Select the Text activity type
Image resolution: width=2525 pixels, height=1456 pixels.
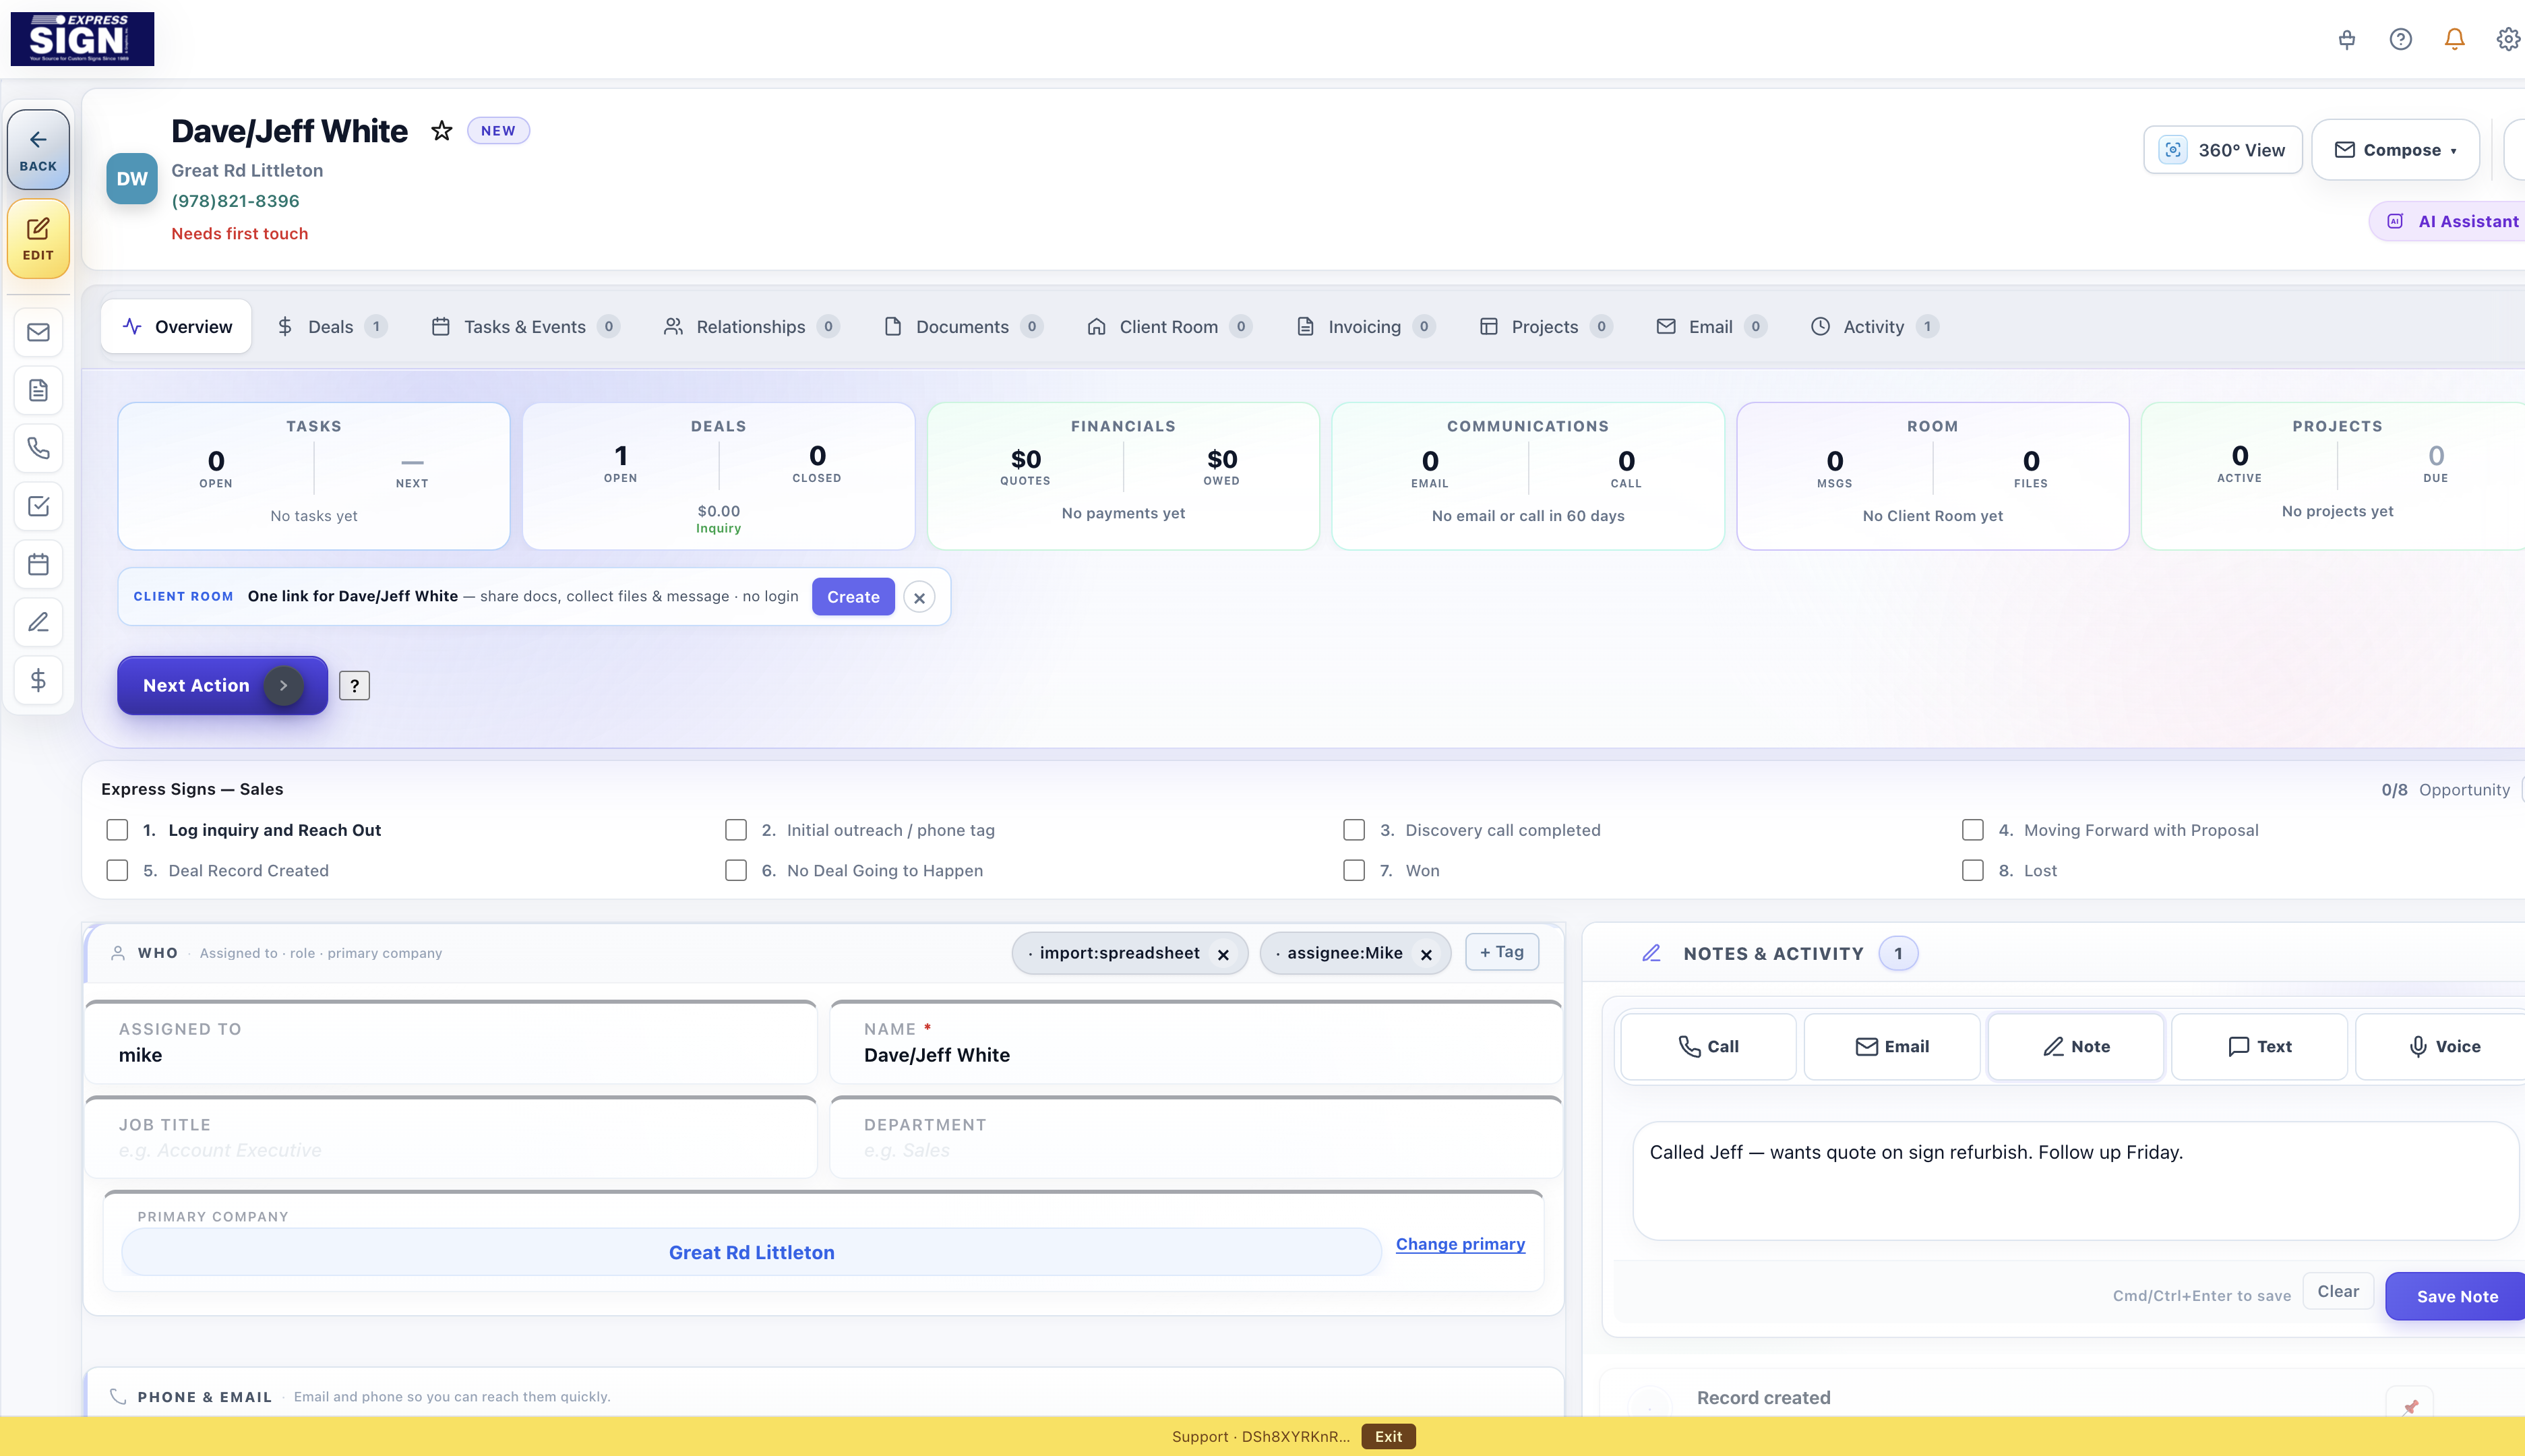click(2260, 1046)
